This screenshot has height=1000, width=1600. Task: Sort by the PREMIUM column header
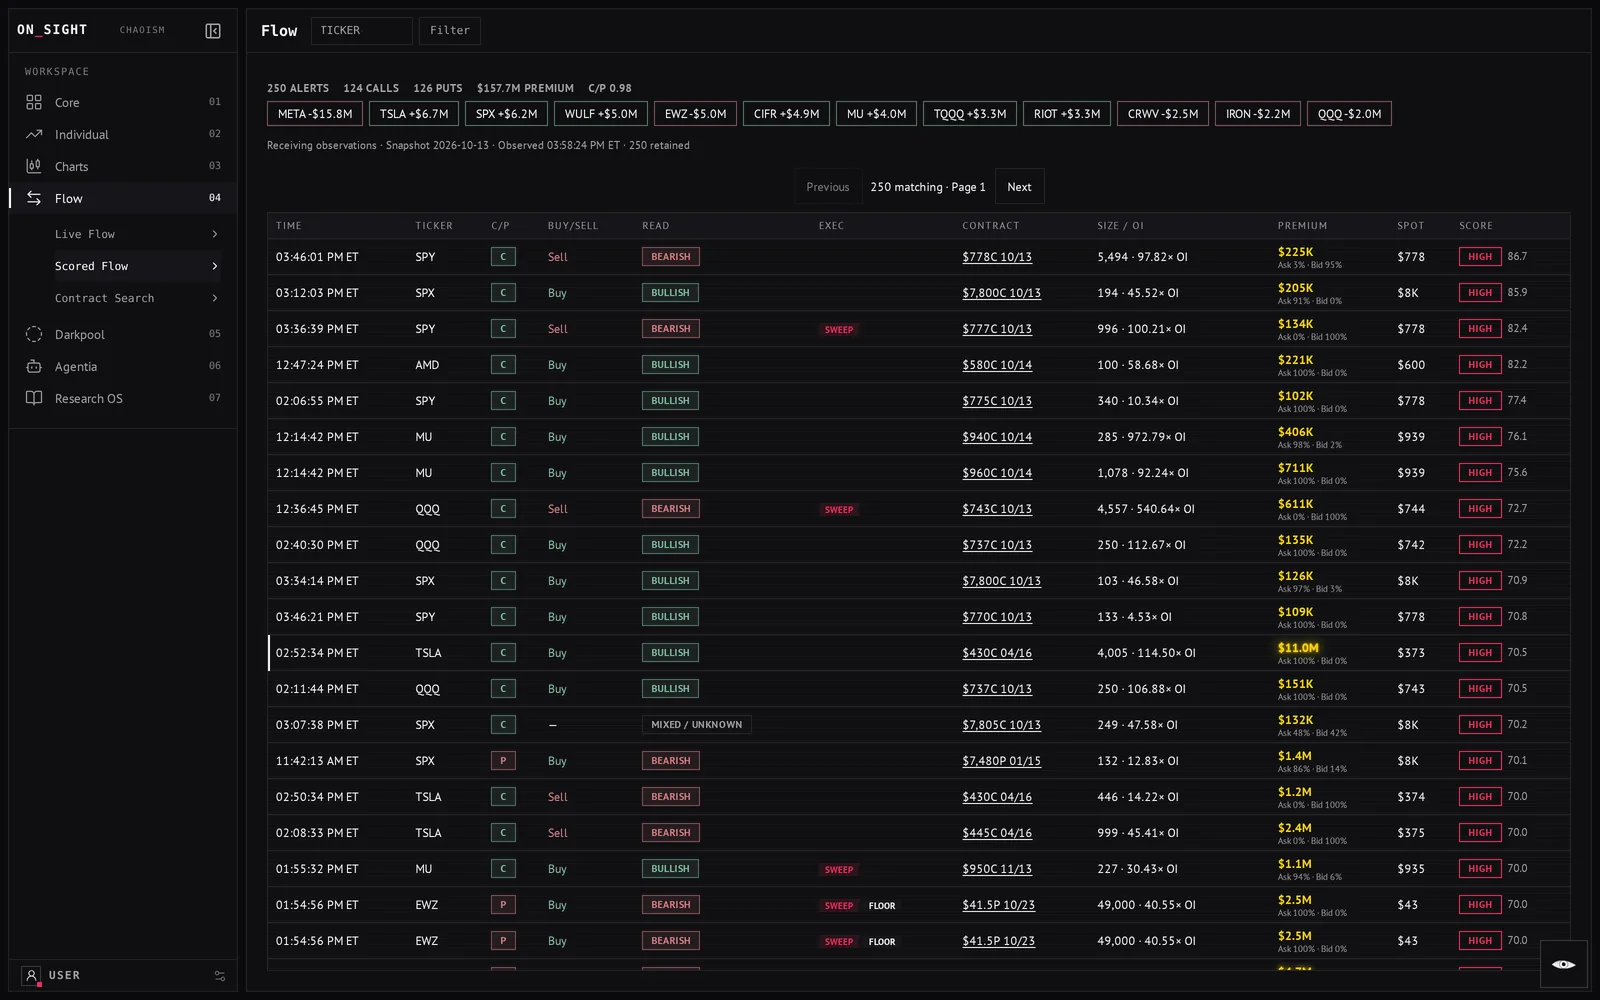(1302, 226)
